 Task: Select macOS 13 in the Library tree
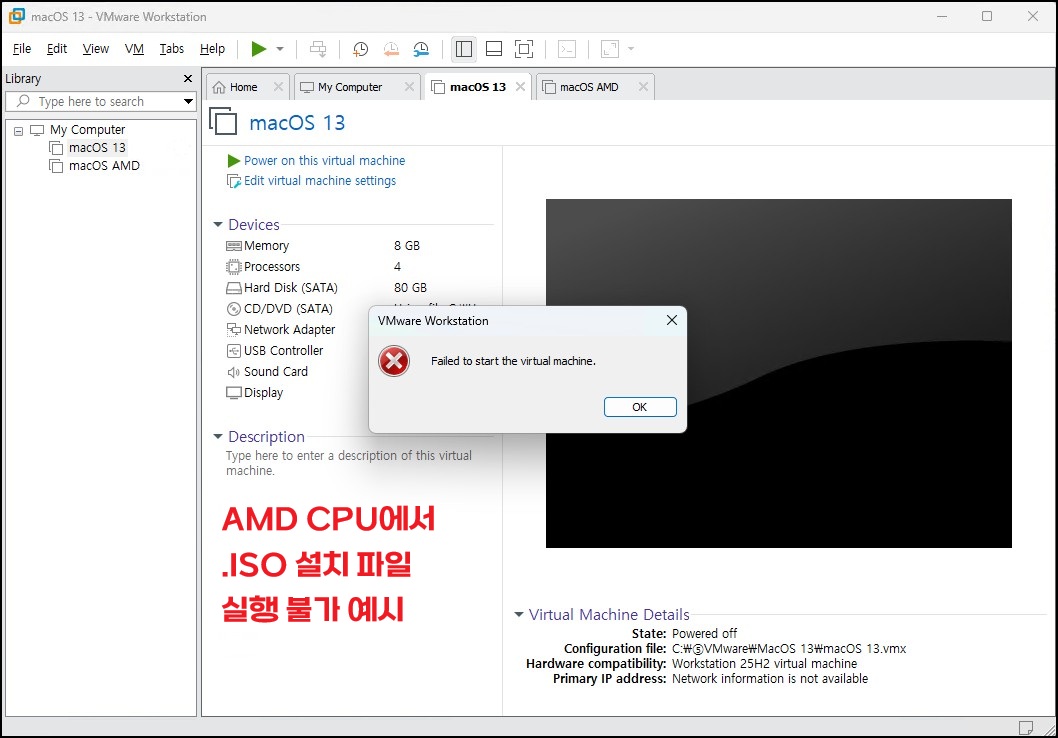coord(97,148)
